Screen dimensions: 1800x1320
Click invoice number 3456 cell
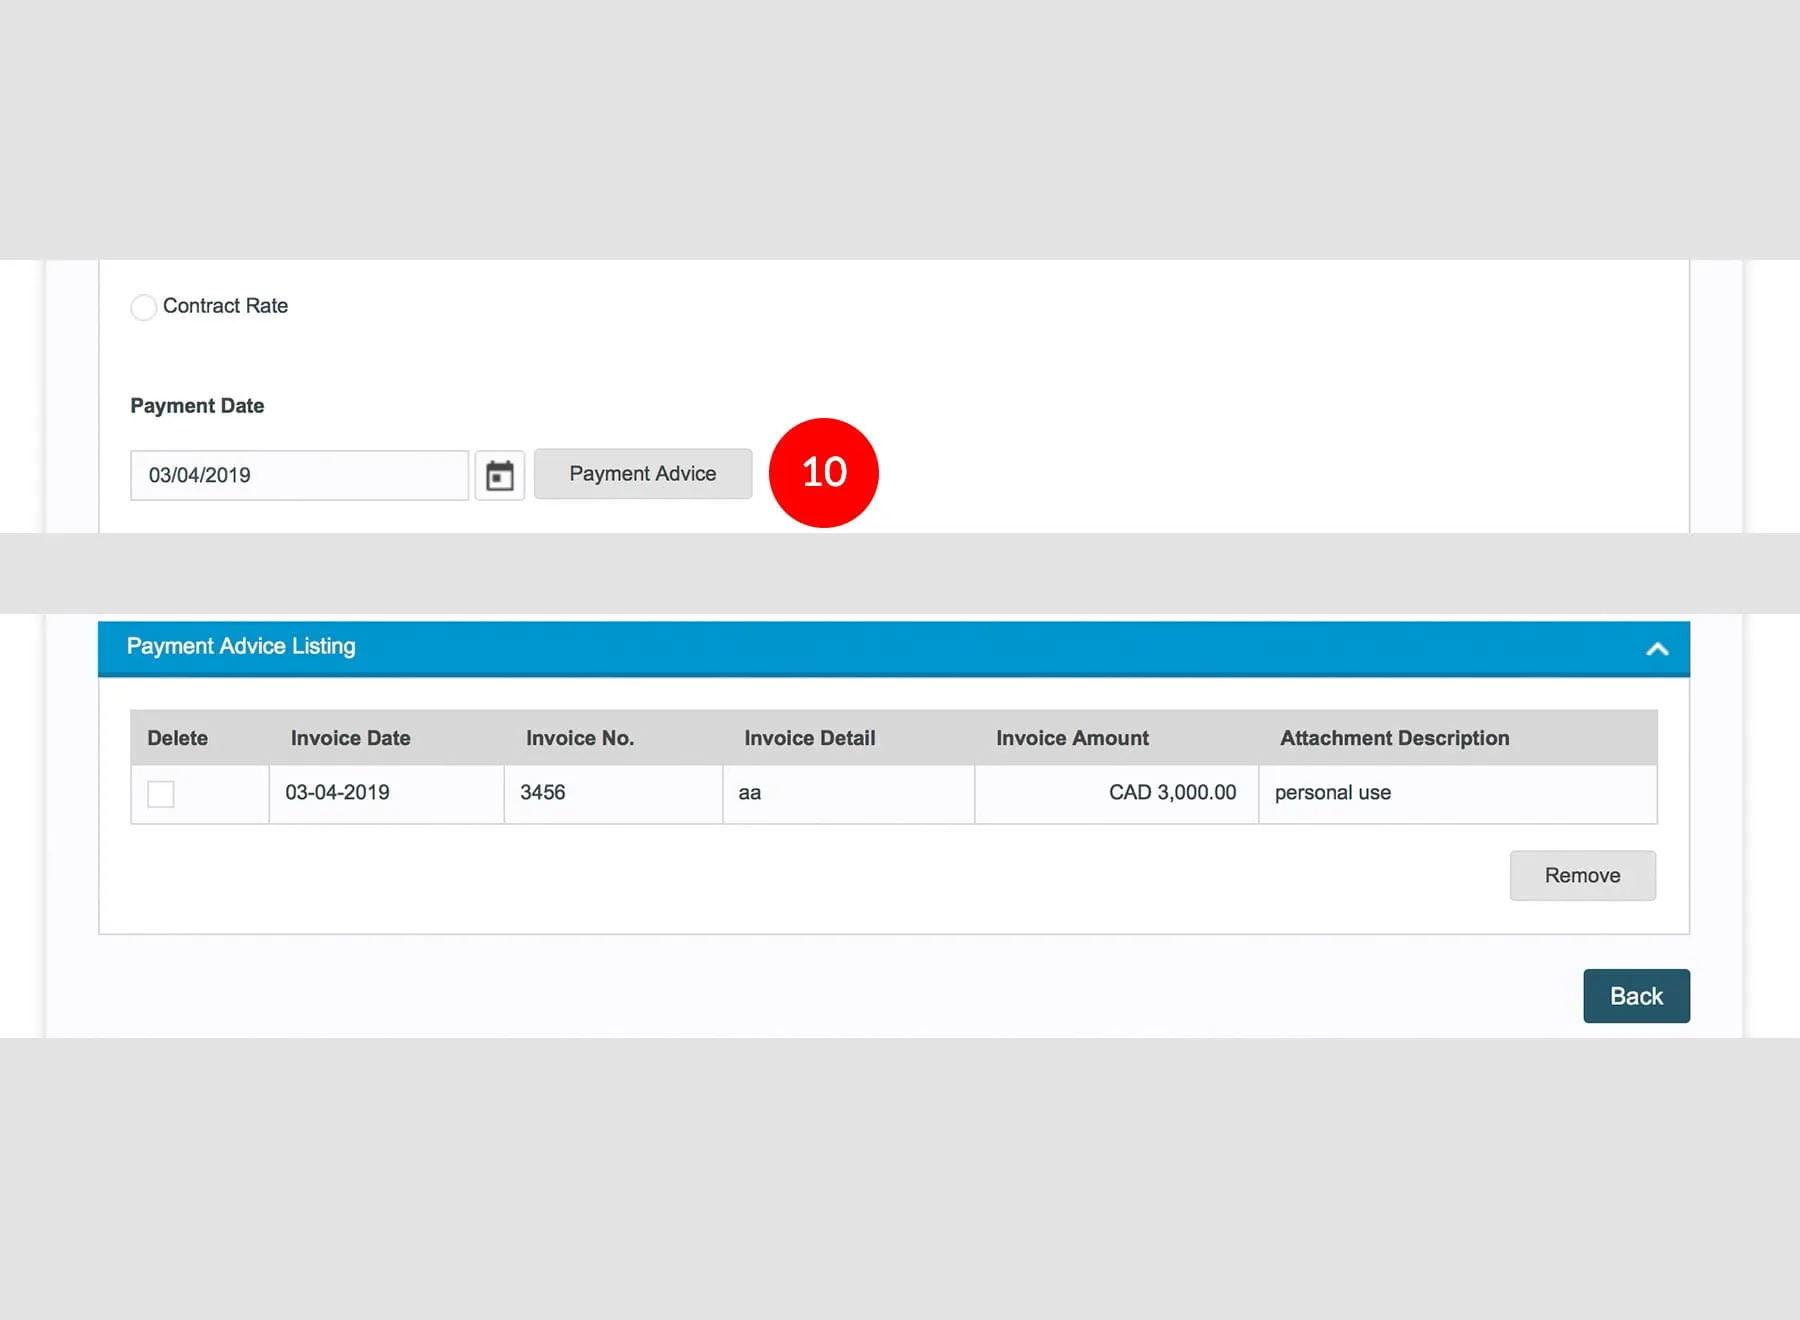[x=543, y=793]
